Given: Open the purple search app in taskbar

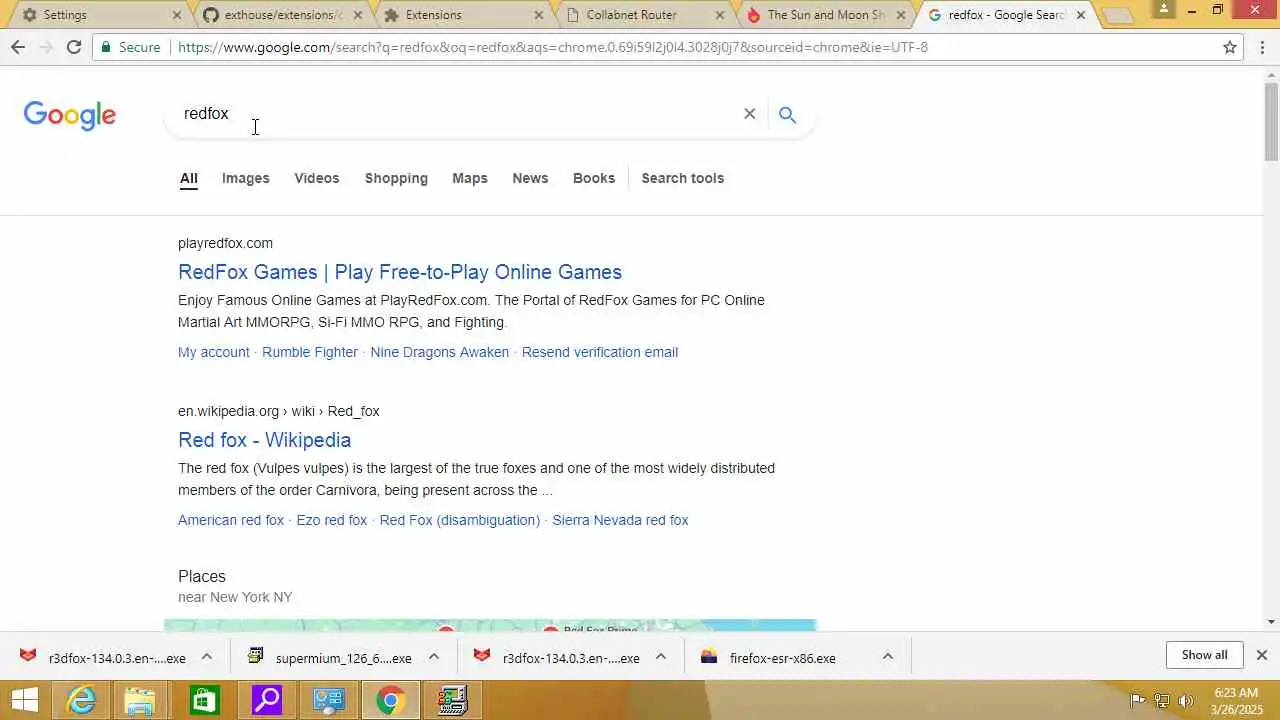Looking at the screenshot, I should (x=266, y=700).
